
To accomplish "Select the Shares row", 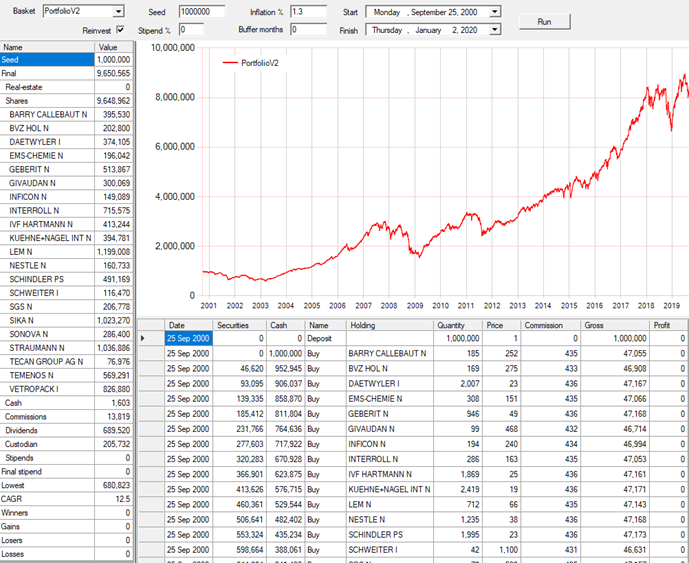I will [x=66, y=101].
